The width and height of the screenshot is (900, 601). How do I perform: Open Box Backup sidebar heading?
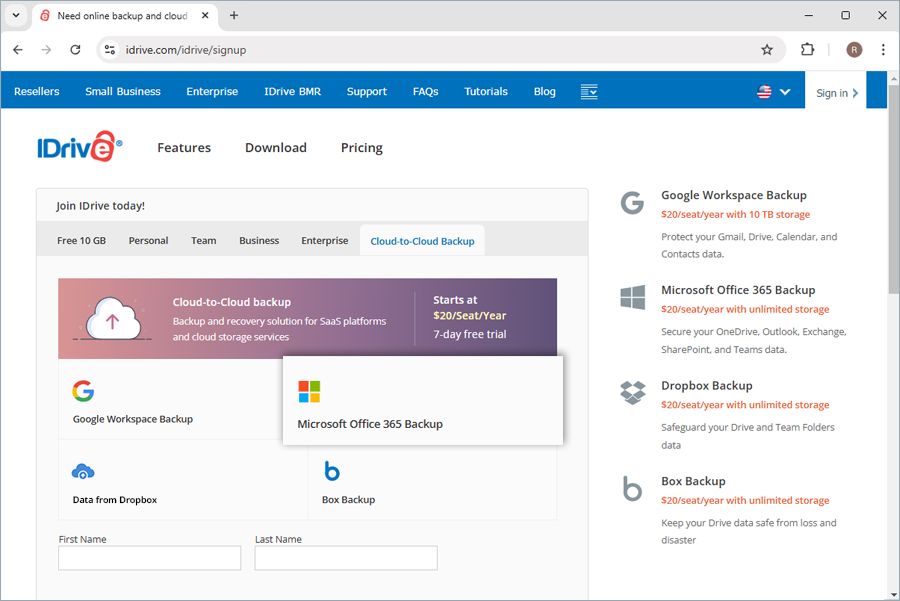(693, 481)
